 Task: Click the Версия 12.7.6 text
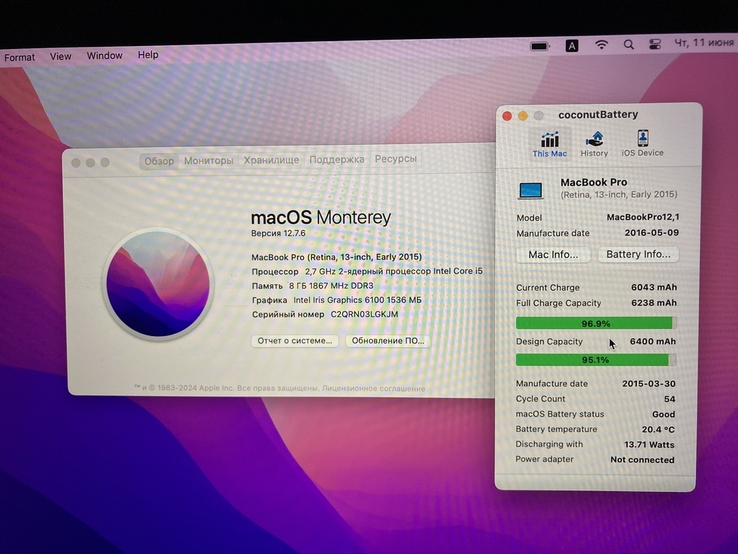click(278, 233)
